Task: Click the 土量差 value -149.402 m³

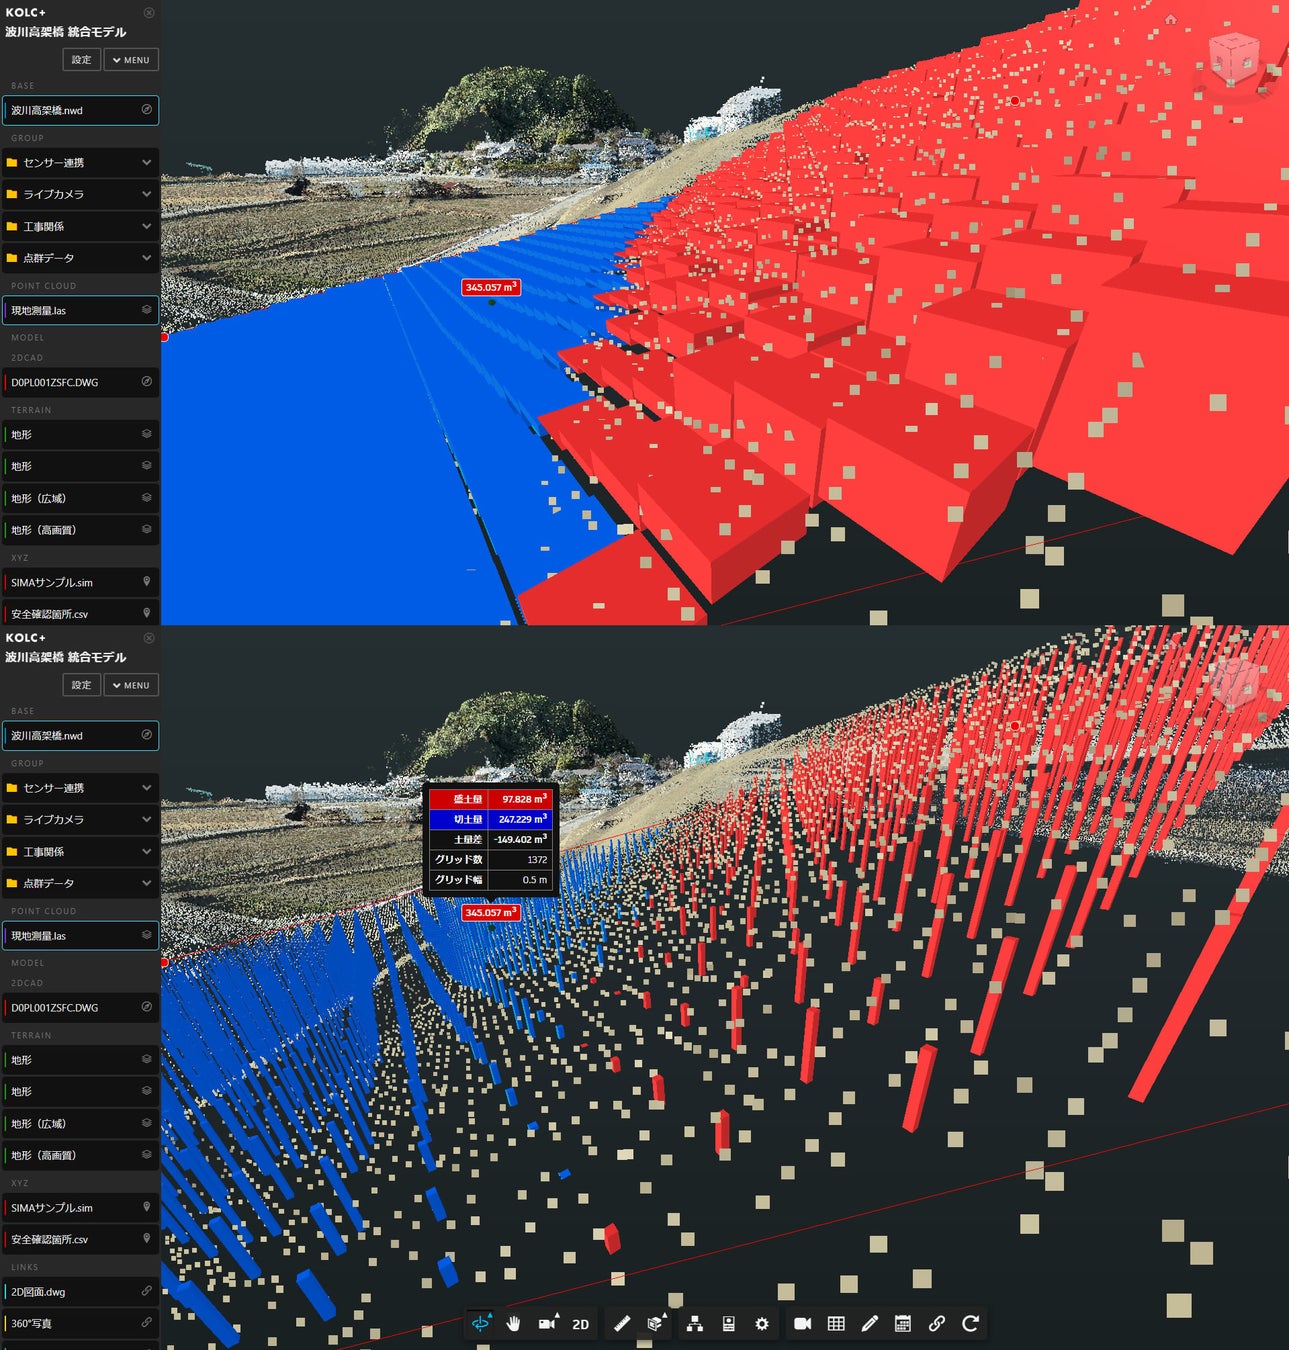Action: pyautogui.click(x=520, y=839)
